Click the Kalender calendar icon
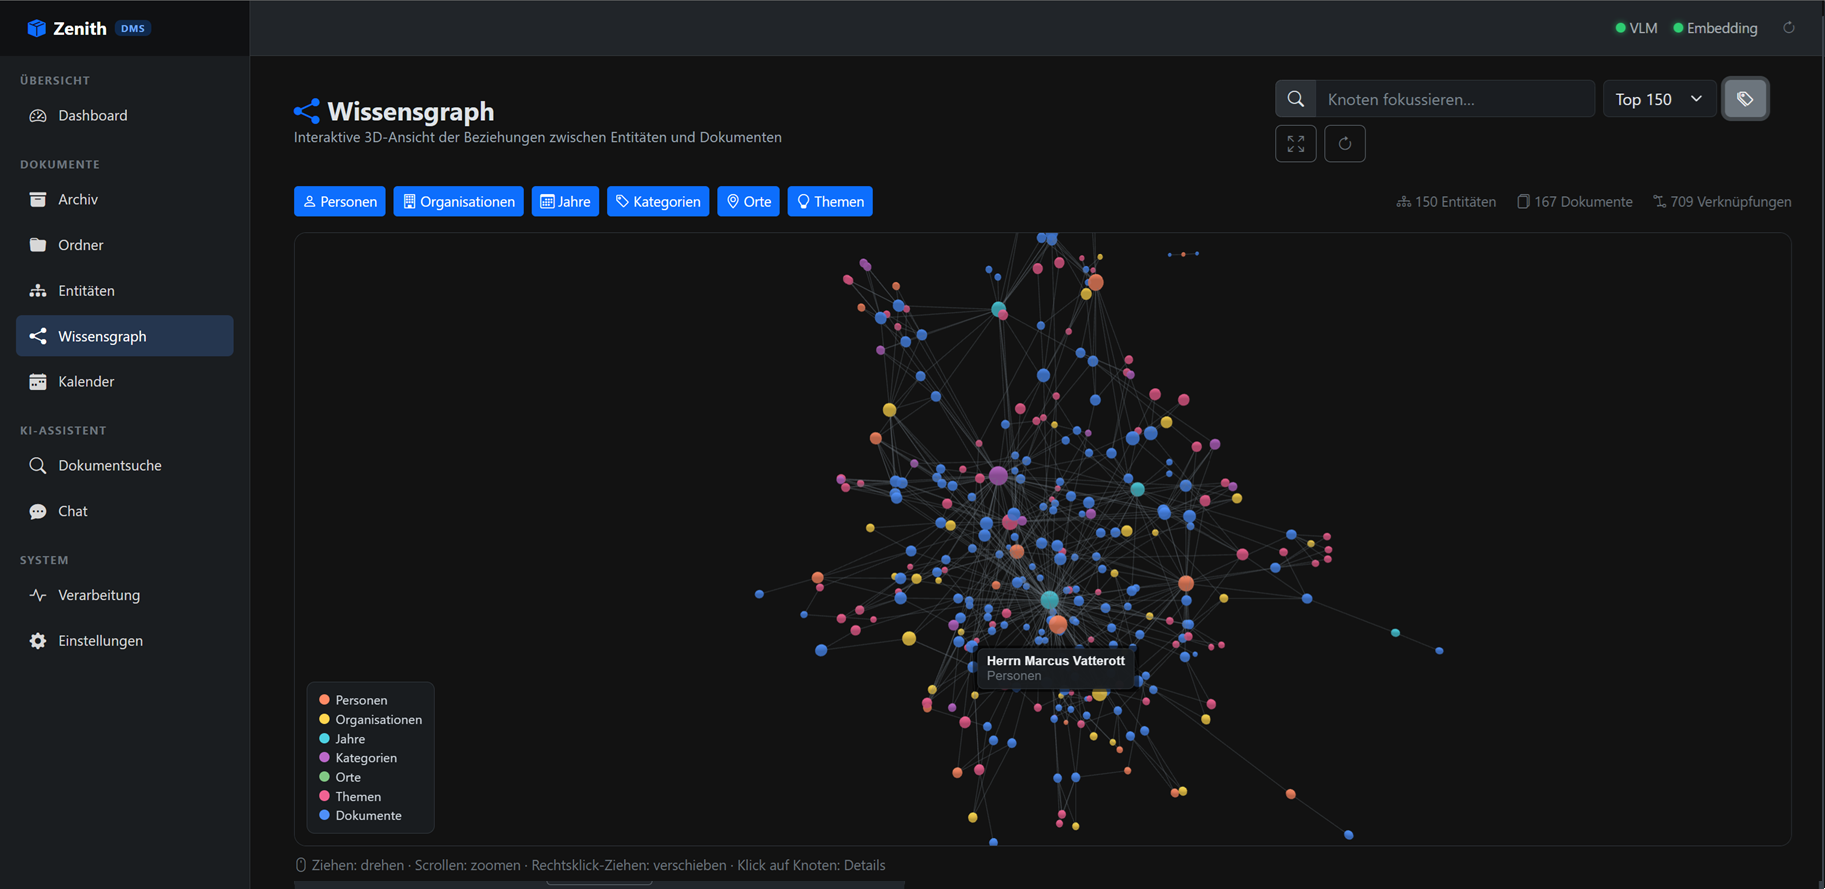The image size is (1825, 889). tap(38, 382)
